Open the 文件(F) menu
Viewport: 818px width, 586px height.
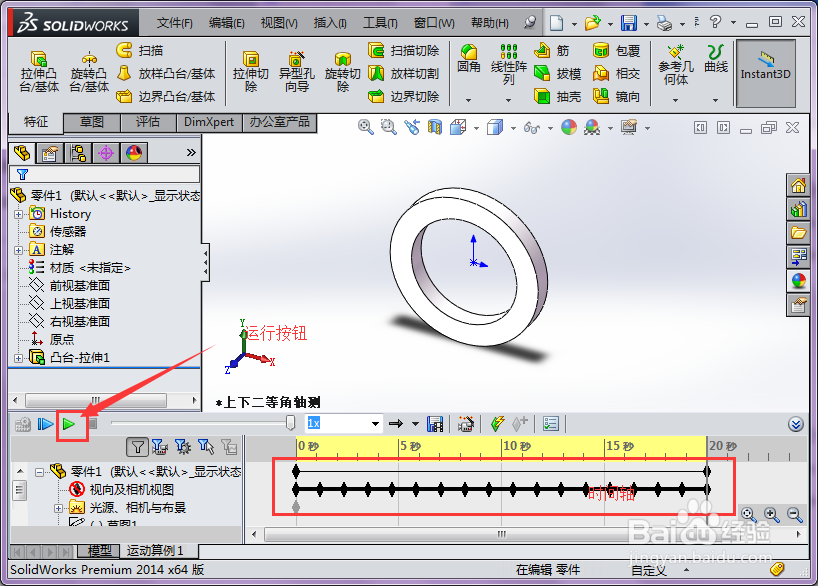click(x=175, y=23)
